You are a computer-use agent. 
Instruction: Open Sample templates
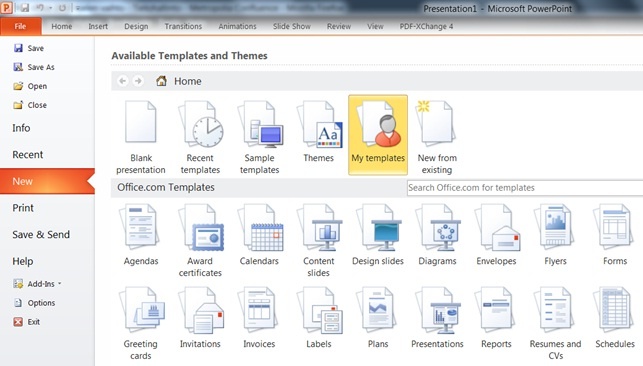coord(260,137)
